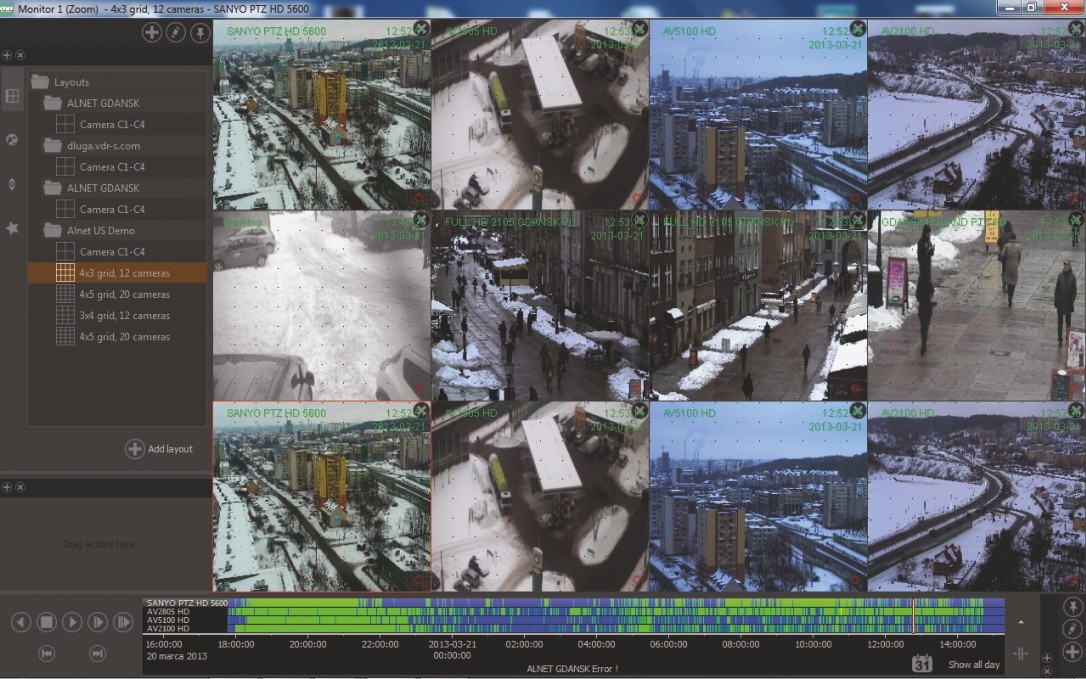1086x679 pixels.
Task: Click the Add layout button
Action: pos(160,449)
